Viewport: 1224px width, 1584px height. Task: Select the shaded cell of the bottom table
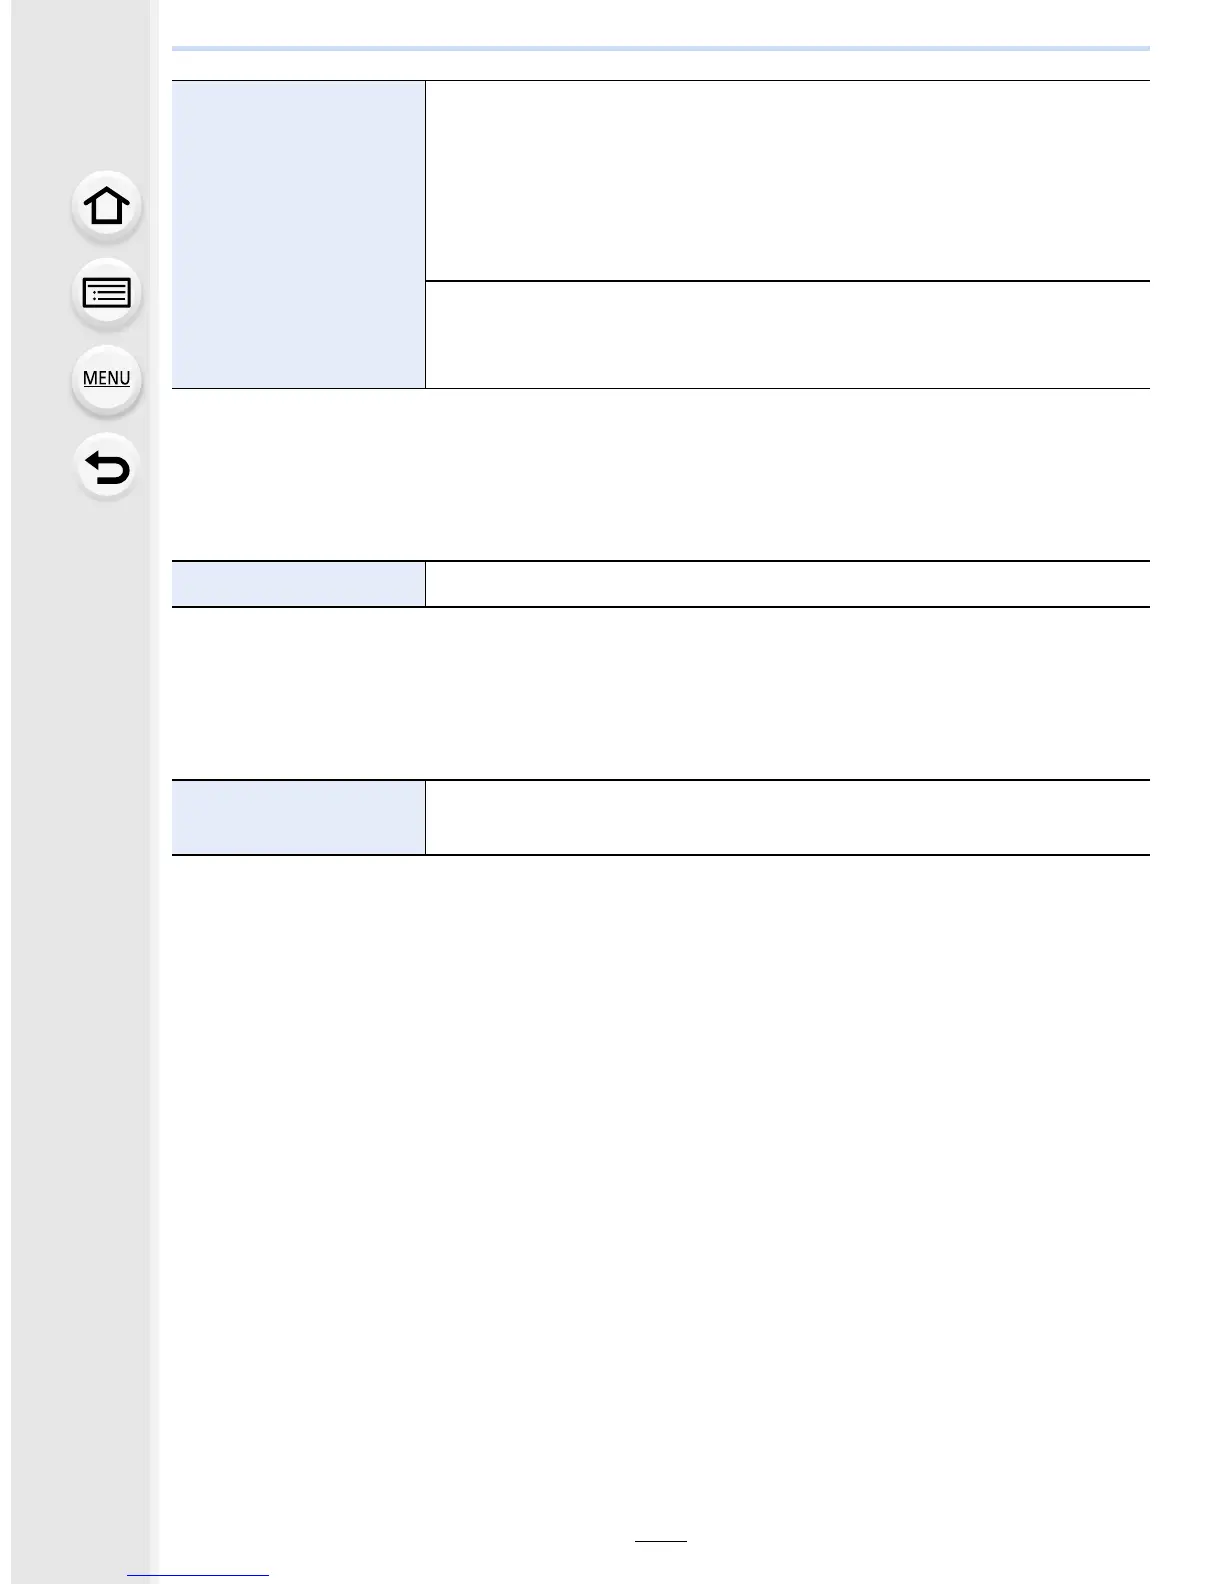(x=298, y=817)
